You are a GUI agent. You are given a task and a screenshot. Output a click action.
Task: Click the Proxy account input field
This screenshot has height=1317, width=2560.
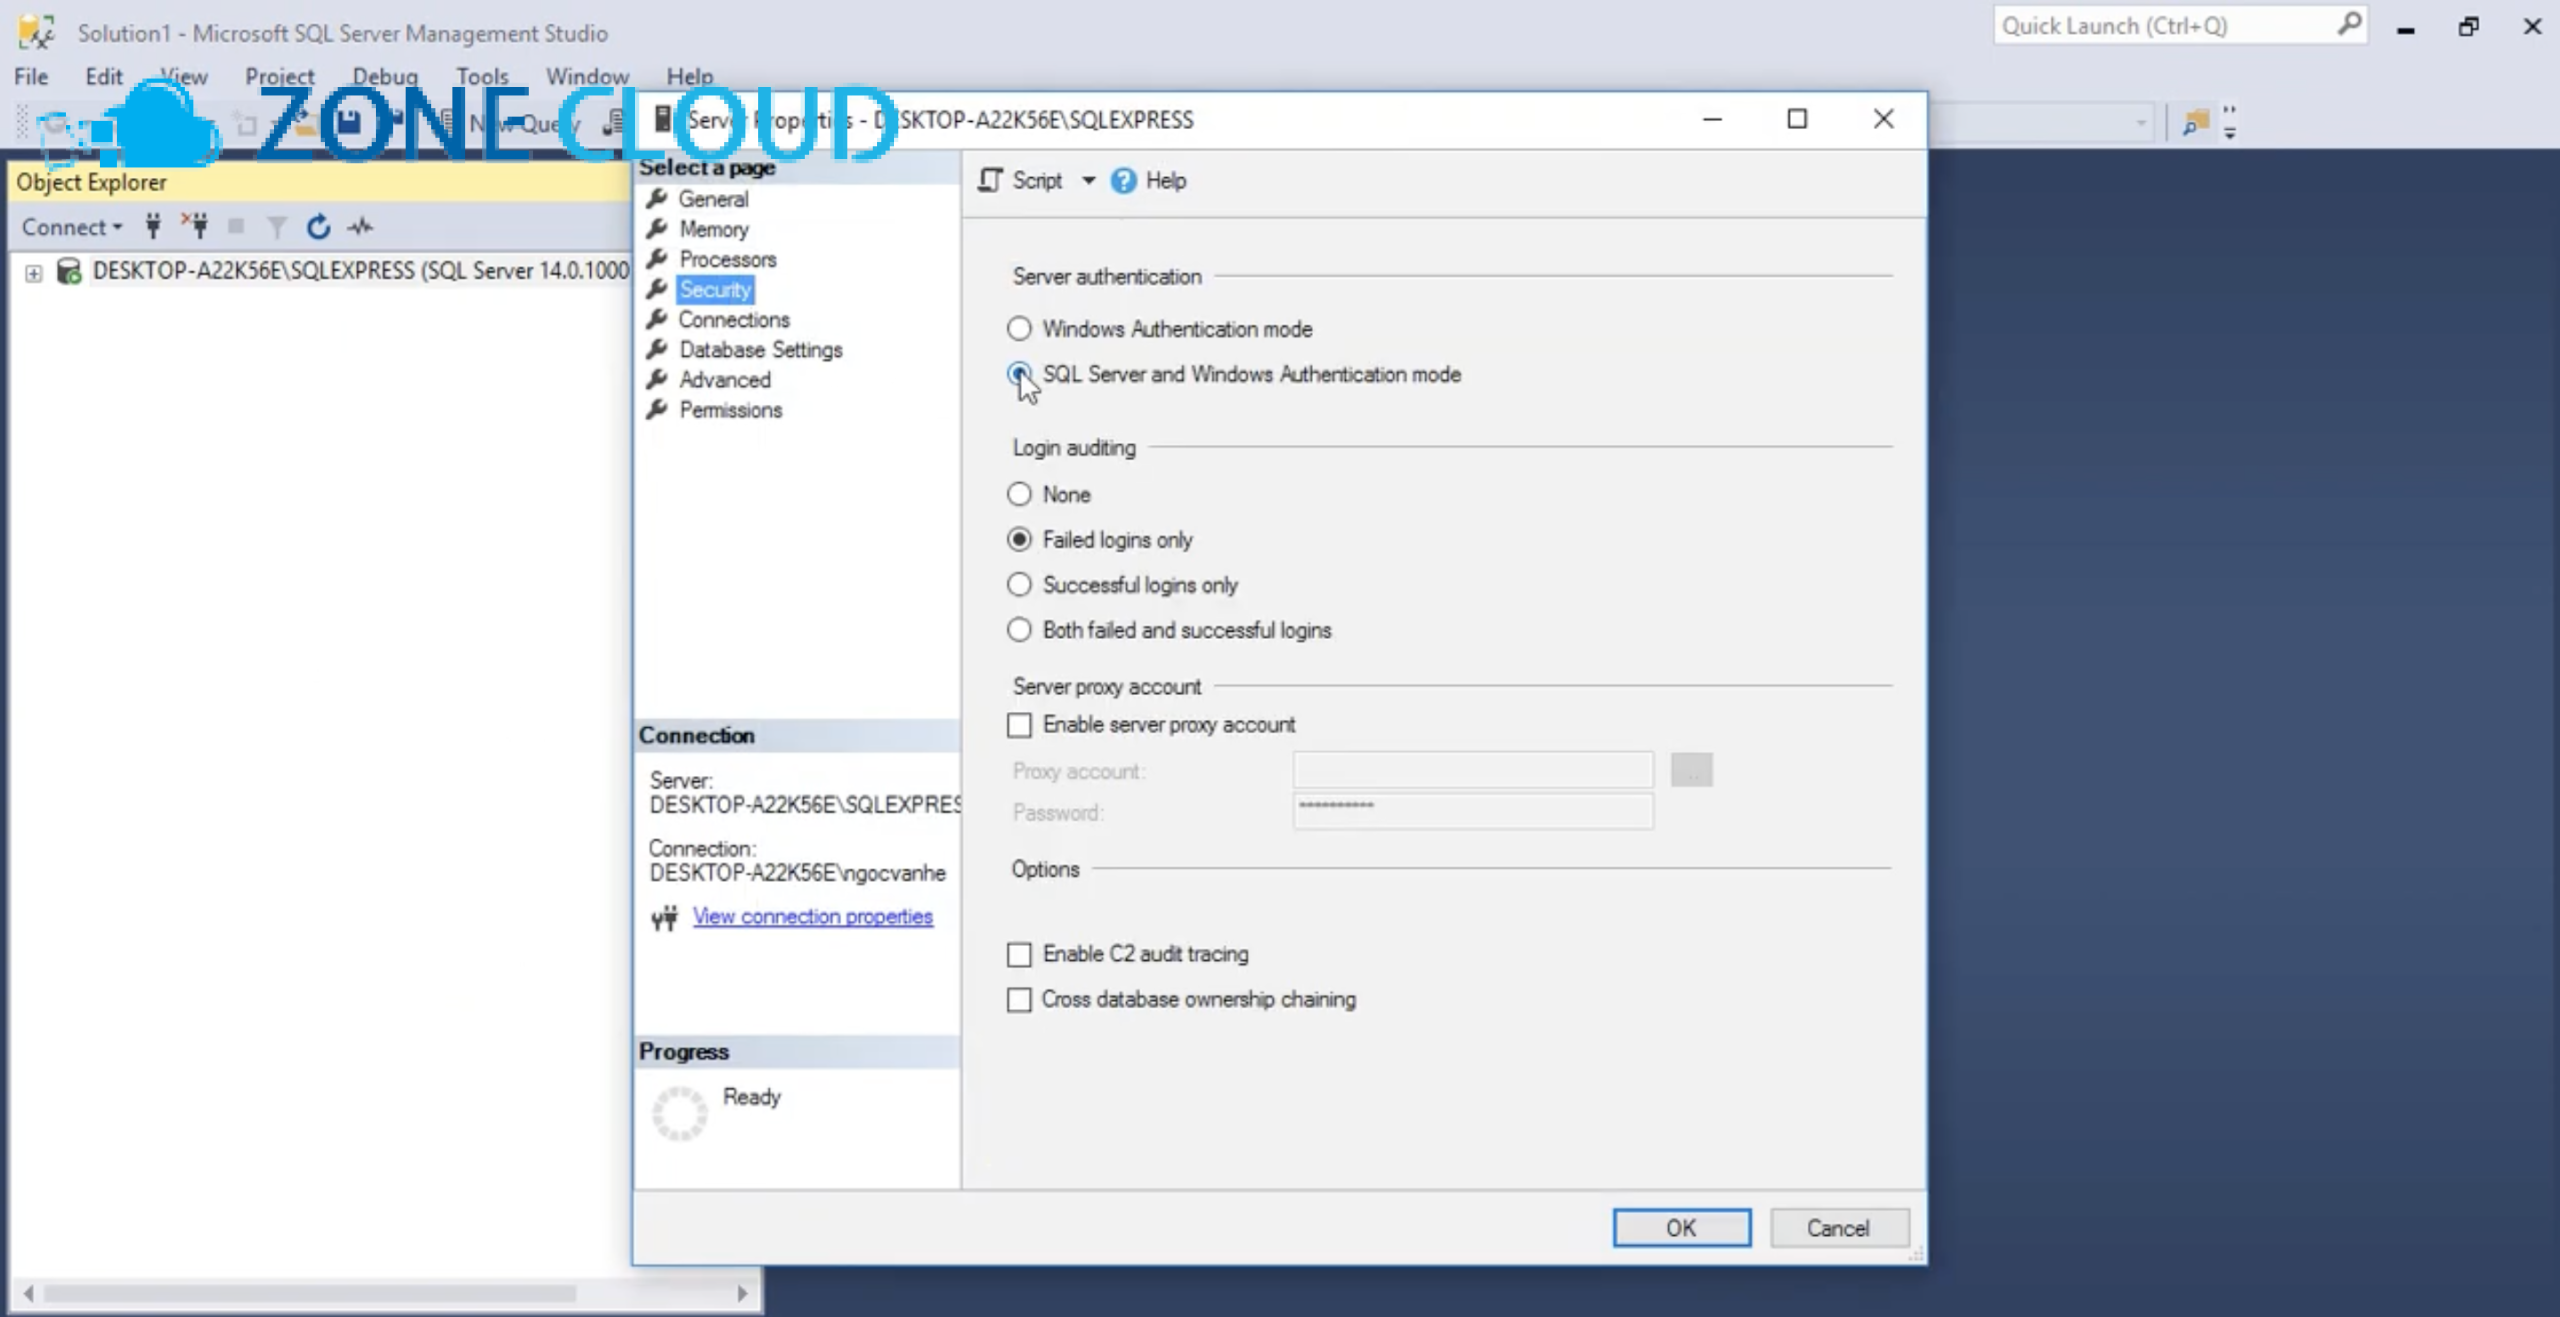1472,770
